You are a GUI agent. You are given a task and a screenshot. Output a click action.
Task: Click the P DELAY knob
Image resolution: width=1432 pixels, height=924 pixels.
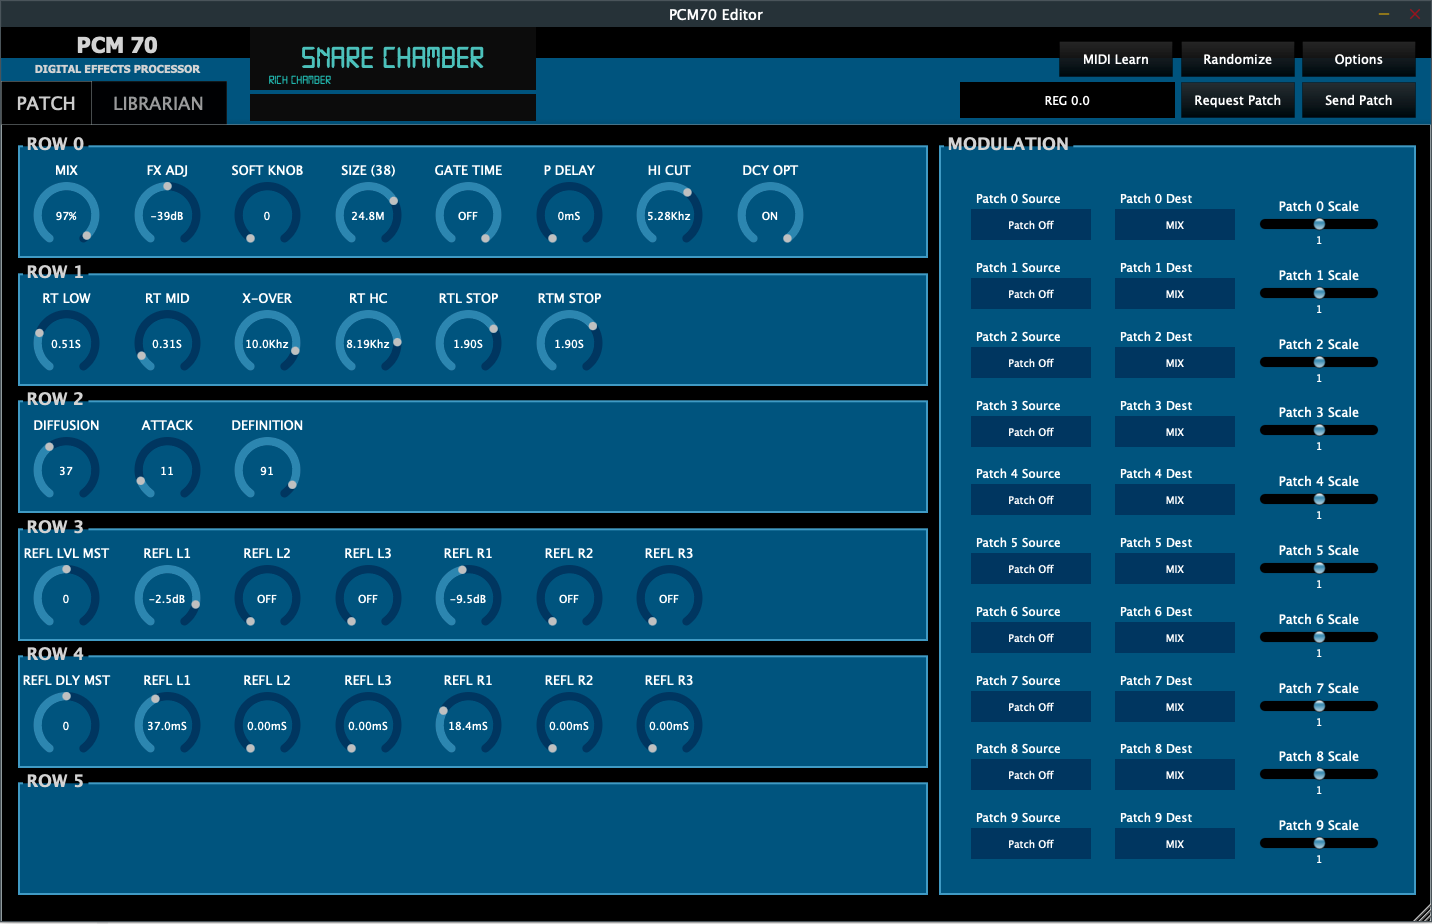click(569, 215)
